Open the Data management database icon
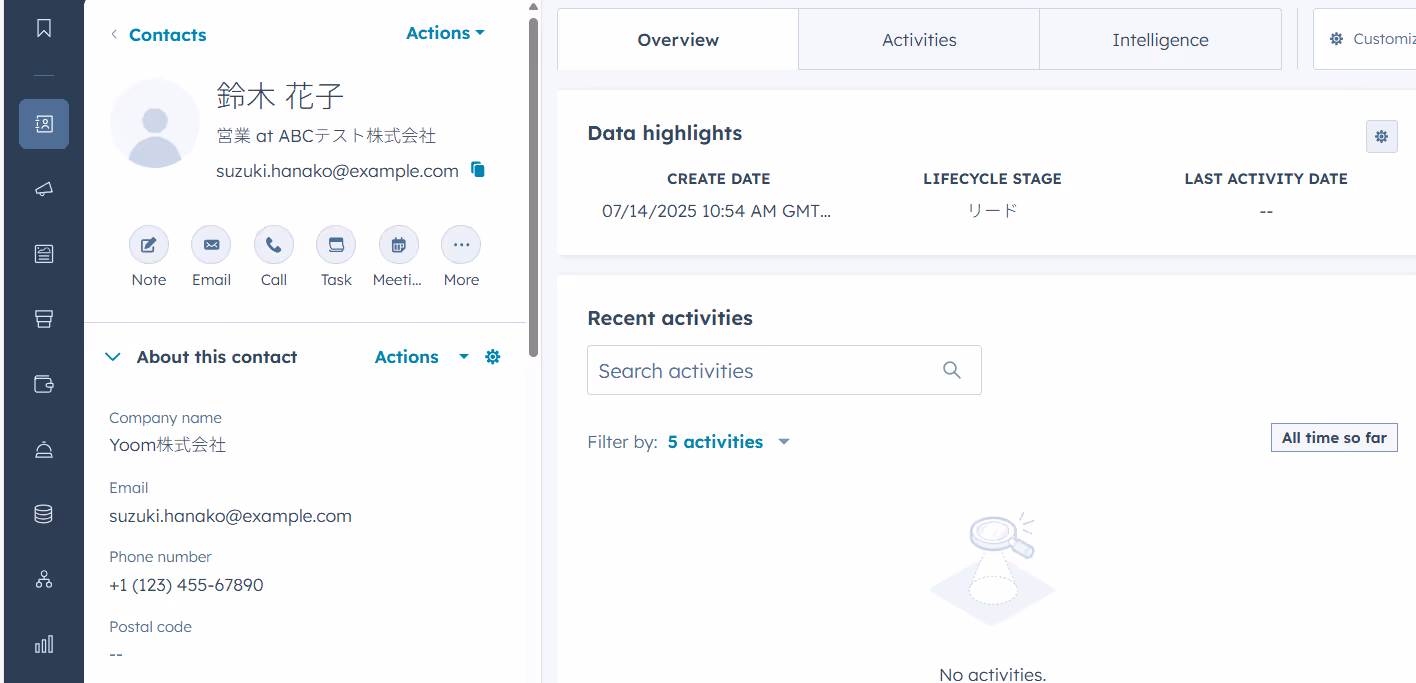 point(44,514)
